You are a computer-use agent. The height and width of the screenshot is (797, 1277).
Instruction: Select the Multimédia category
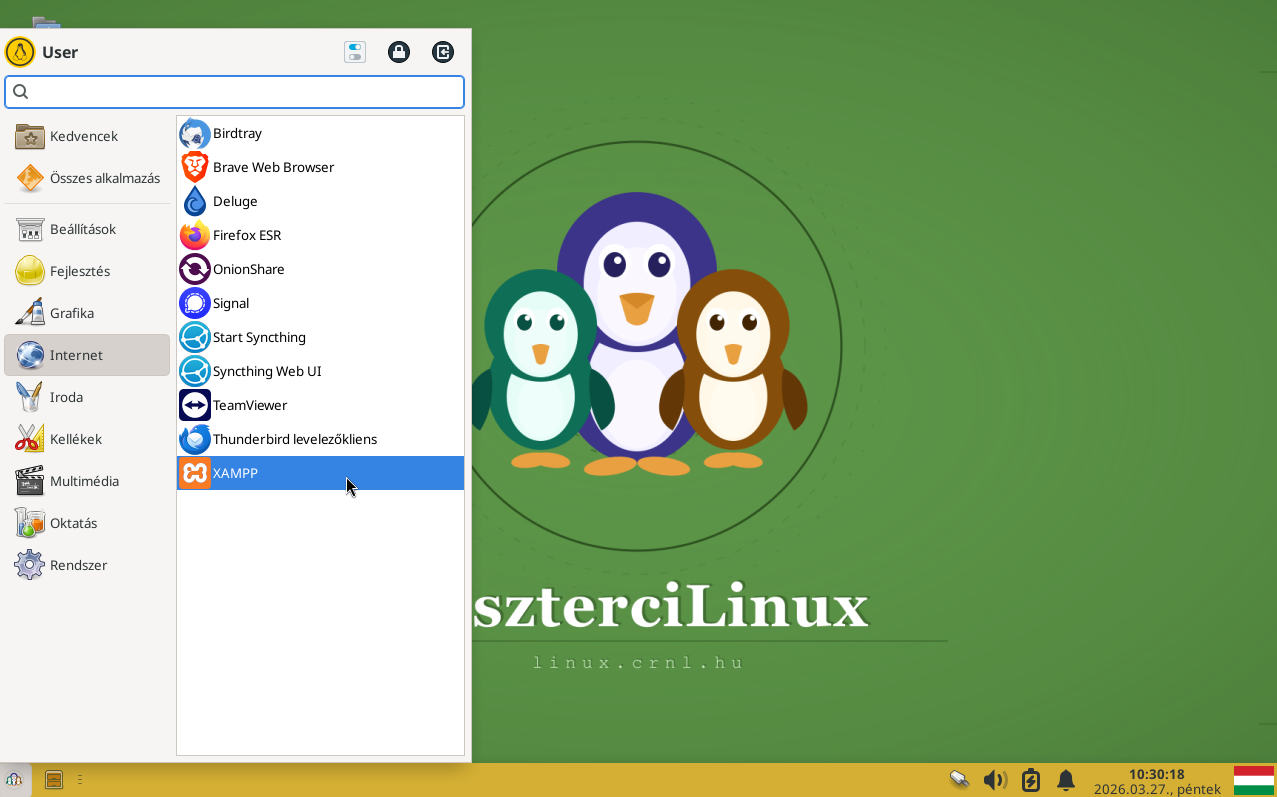click(85, 481)
